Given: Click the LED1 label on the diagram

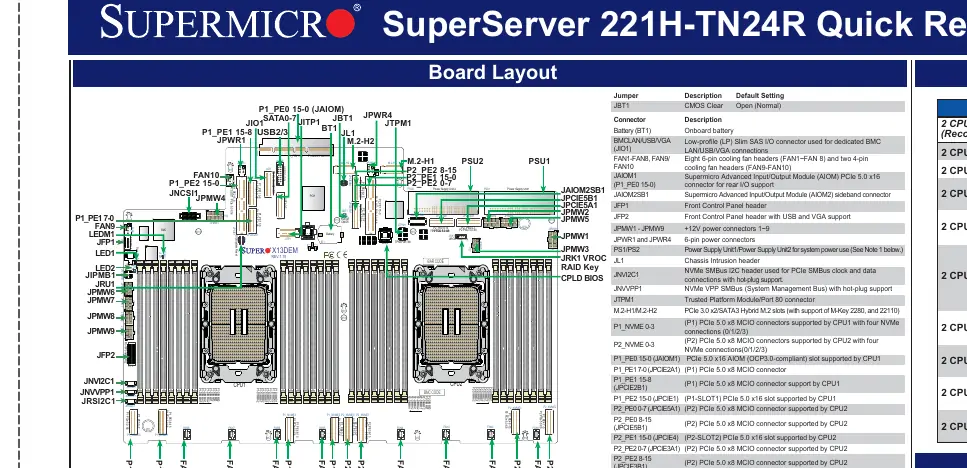Looking at the screenshot, I should coord(105,253).
